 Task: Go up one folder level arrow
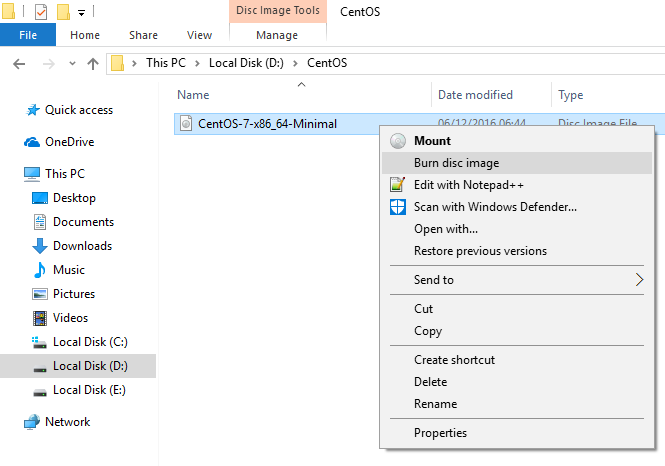pos(93,64)
